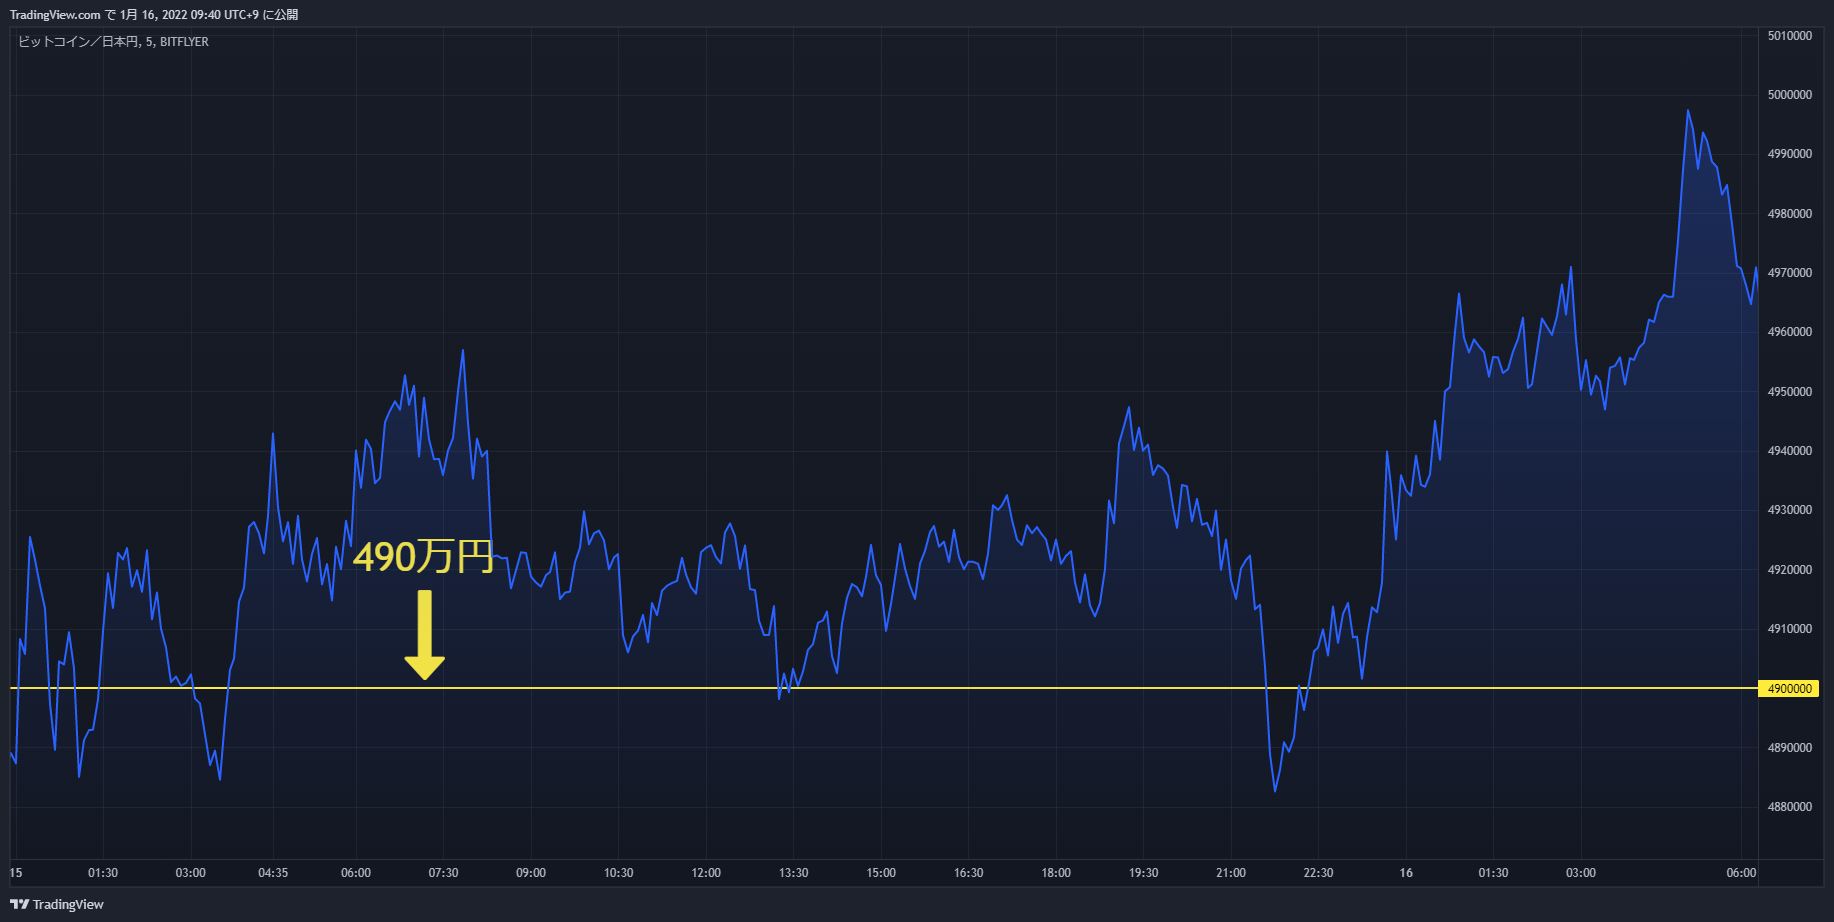
Task: Click the 22:30 time axis label
Action: click(1319, 873)
